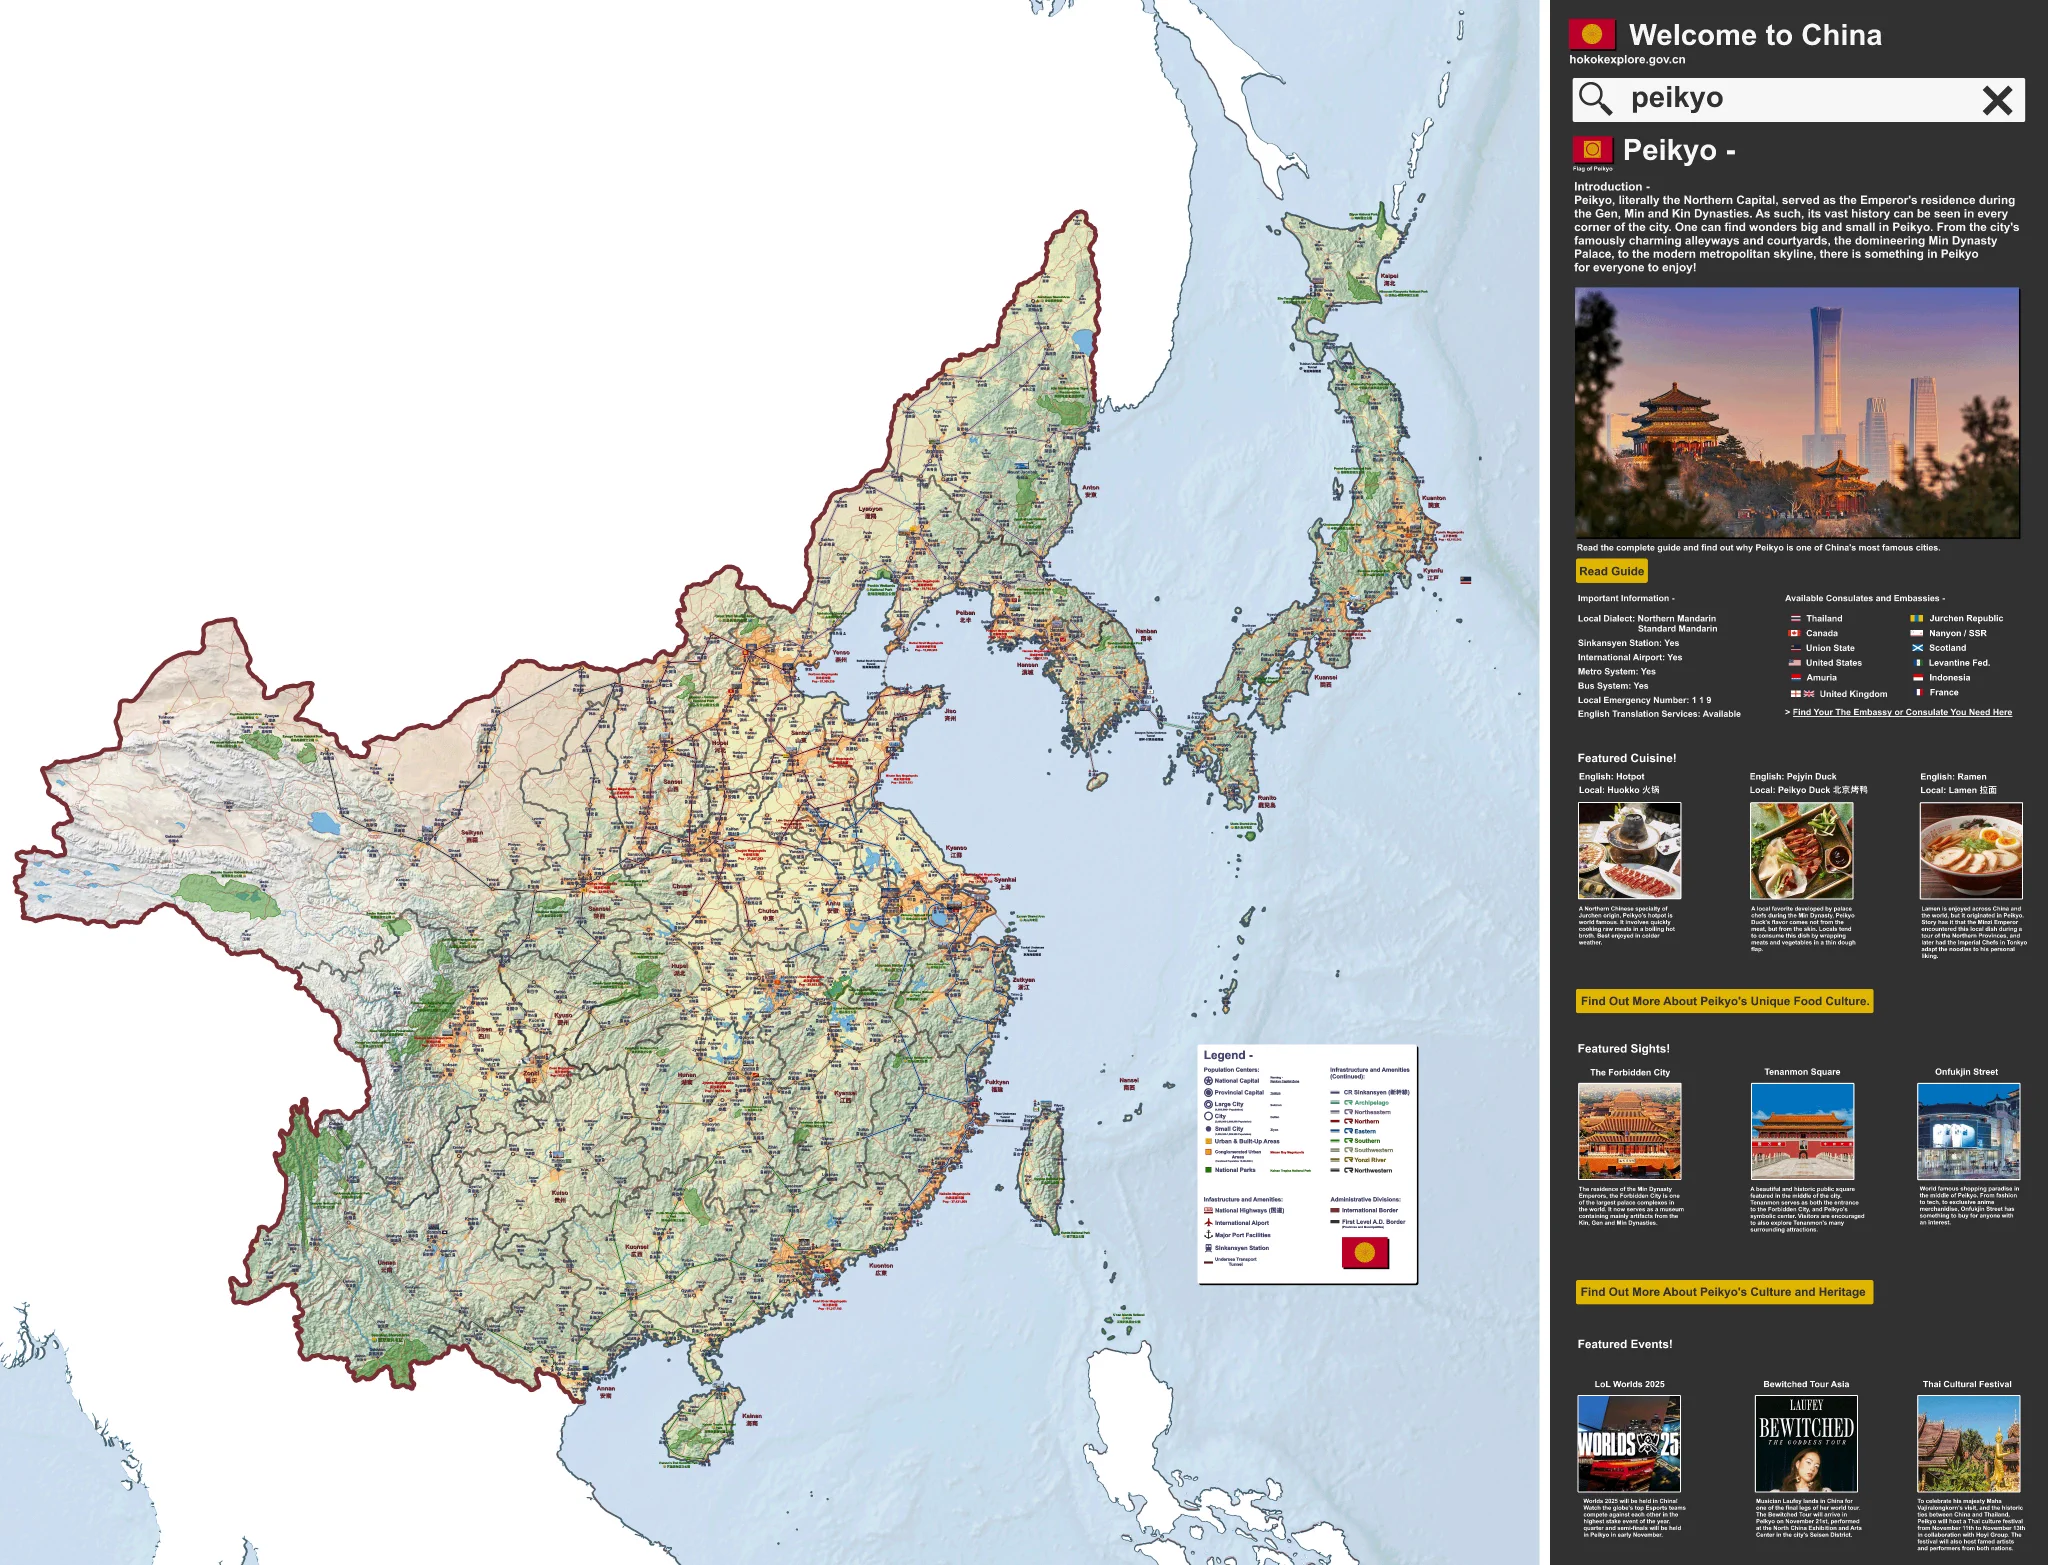The height and width of the screenshot is (1565, 2048).
Task: Click the International Airport legend icon
Action: (x=1208, y=1222)
